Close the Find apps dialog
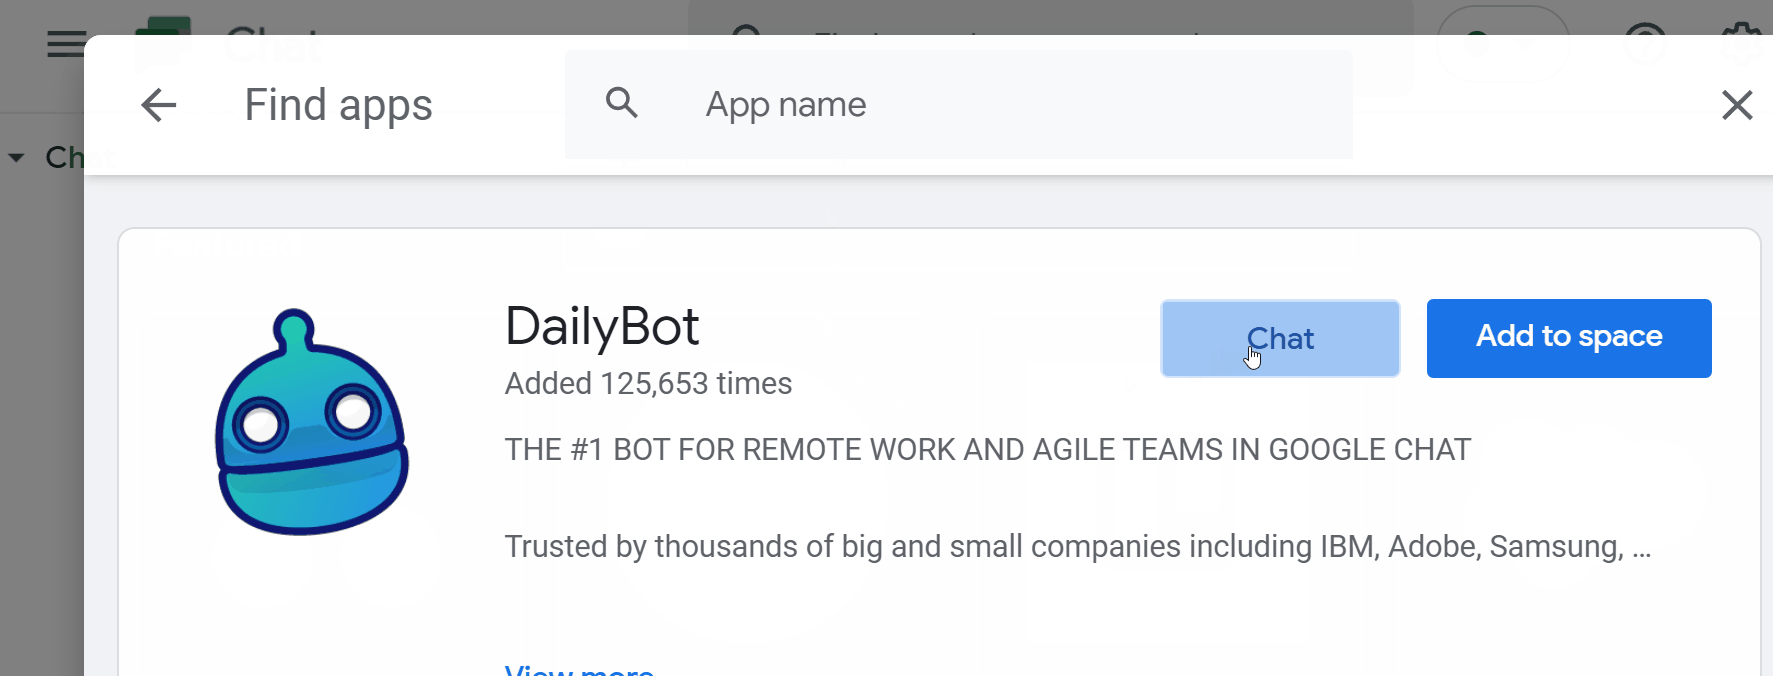The height and width of the screenshot is (676, 1773). coord(1737,105)
